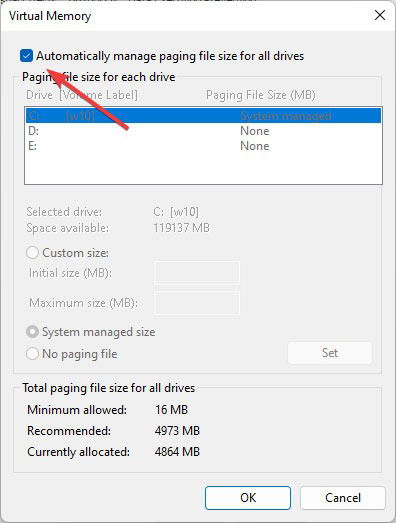Select the No paging file option

(x=32, y=354)
